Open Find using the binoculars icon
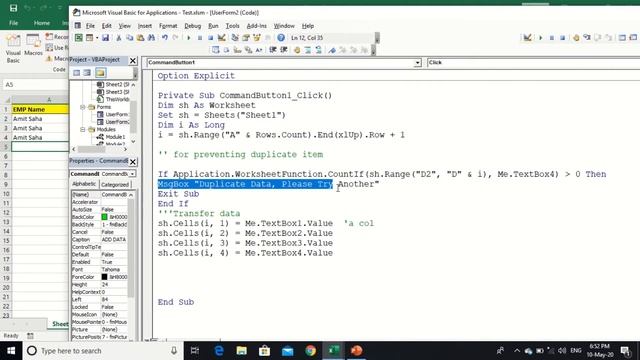Viewport: 640px width, 360px height. [x=151, y=38]
